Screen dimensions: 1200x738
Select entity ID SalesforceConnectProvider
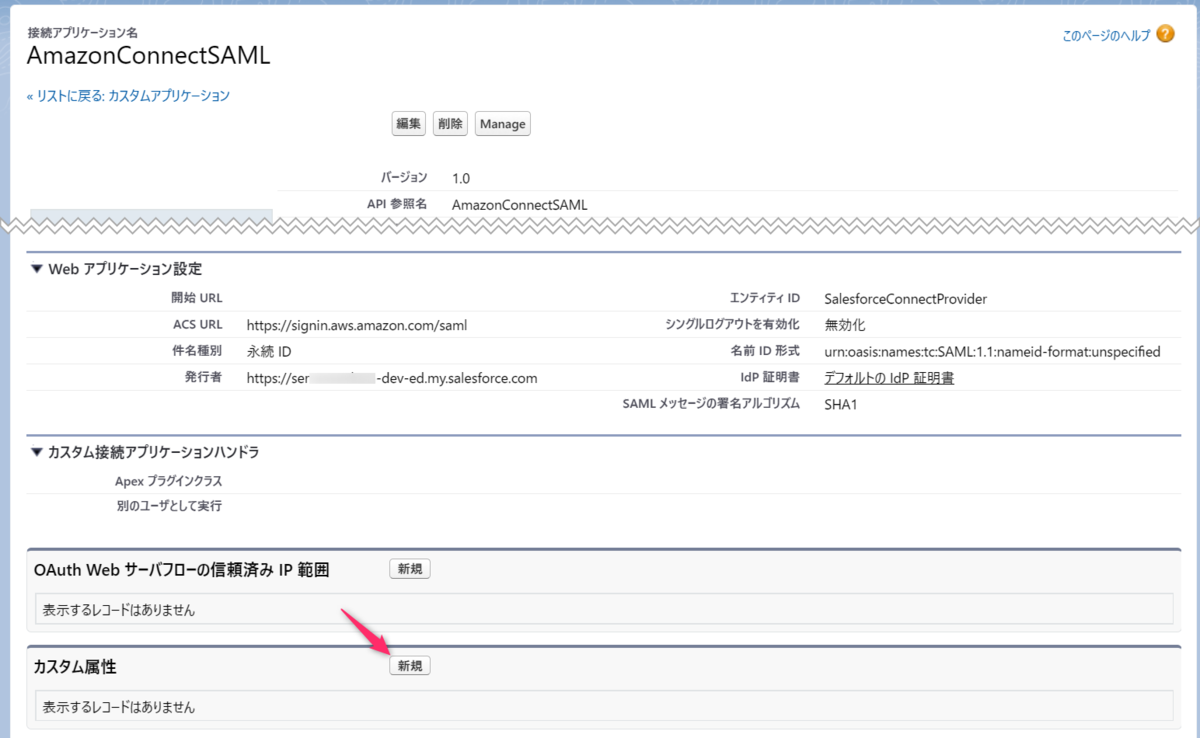906,298
